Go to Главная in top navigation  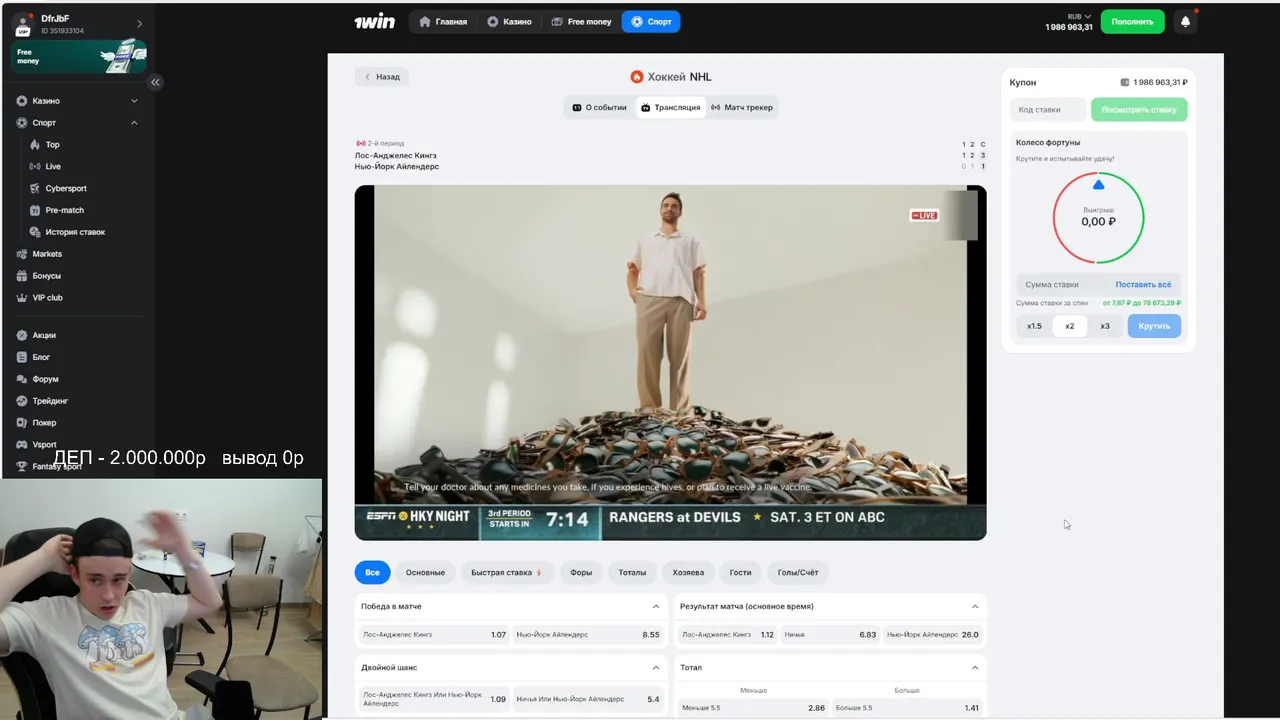tap(443, 21)
